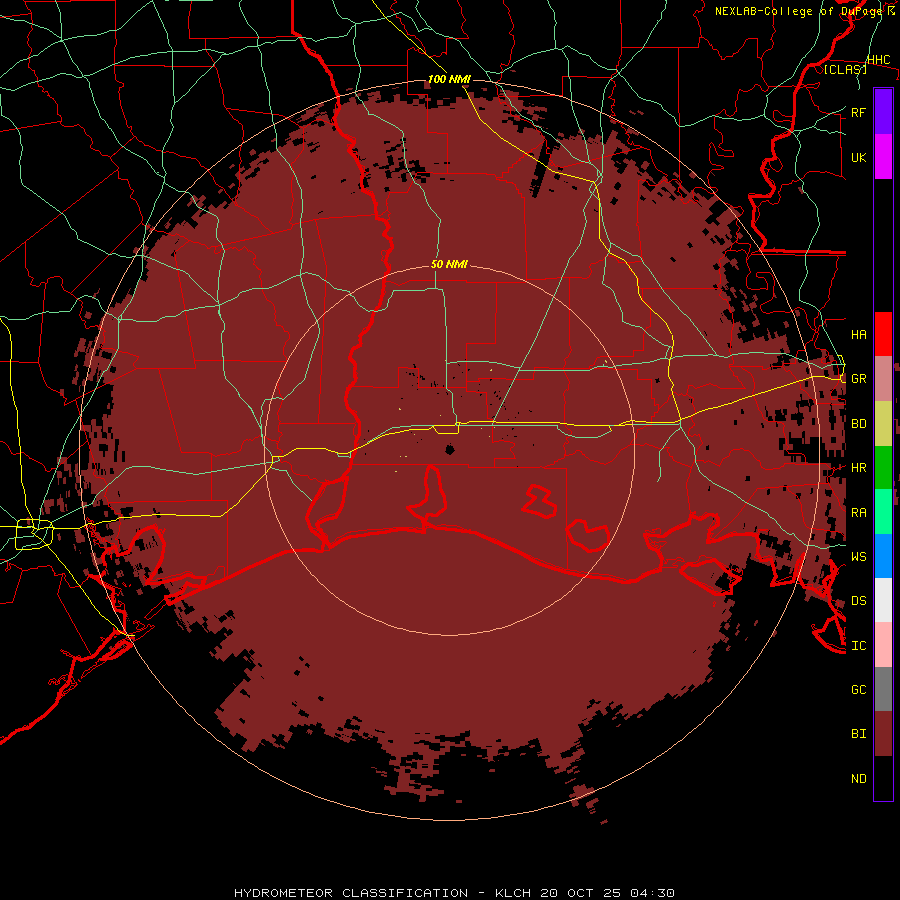Screen dimensions: 900x900
Task: Click the IC legend label
Action: (858, 646)
